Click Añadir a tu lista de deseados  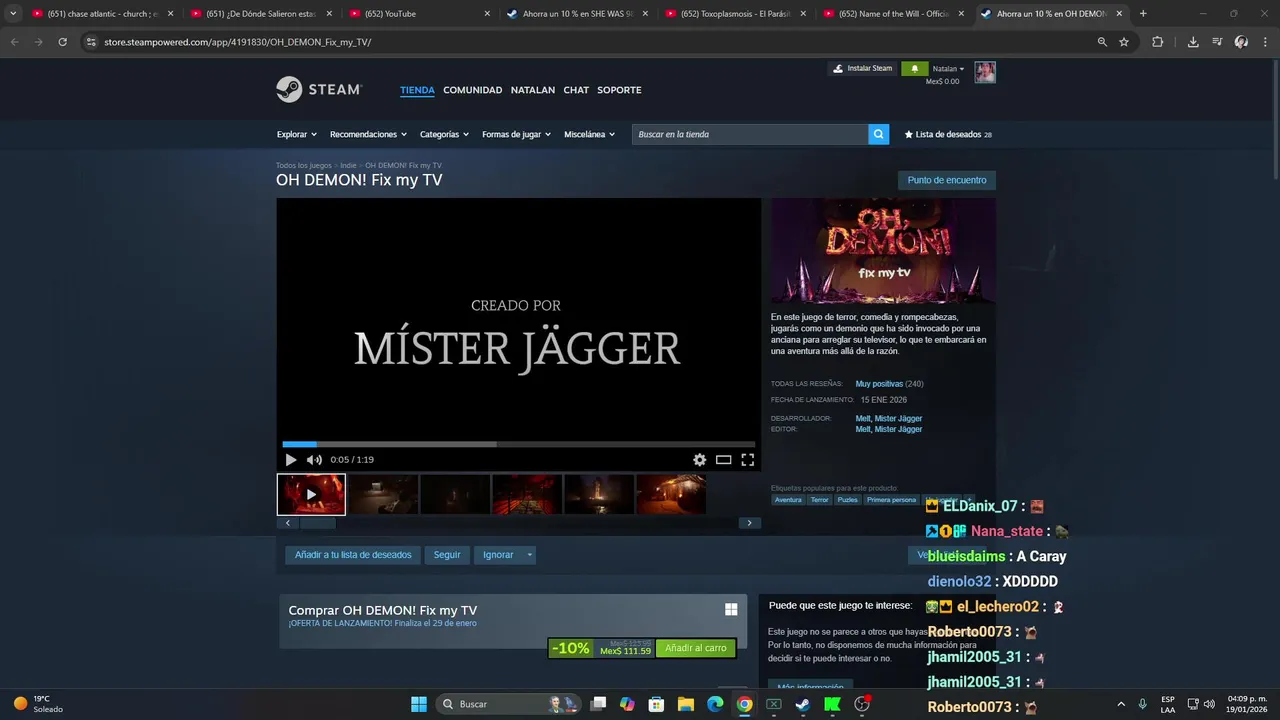click(353, 555)
